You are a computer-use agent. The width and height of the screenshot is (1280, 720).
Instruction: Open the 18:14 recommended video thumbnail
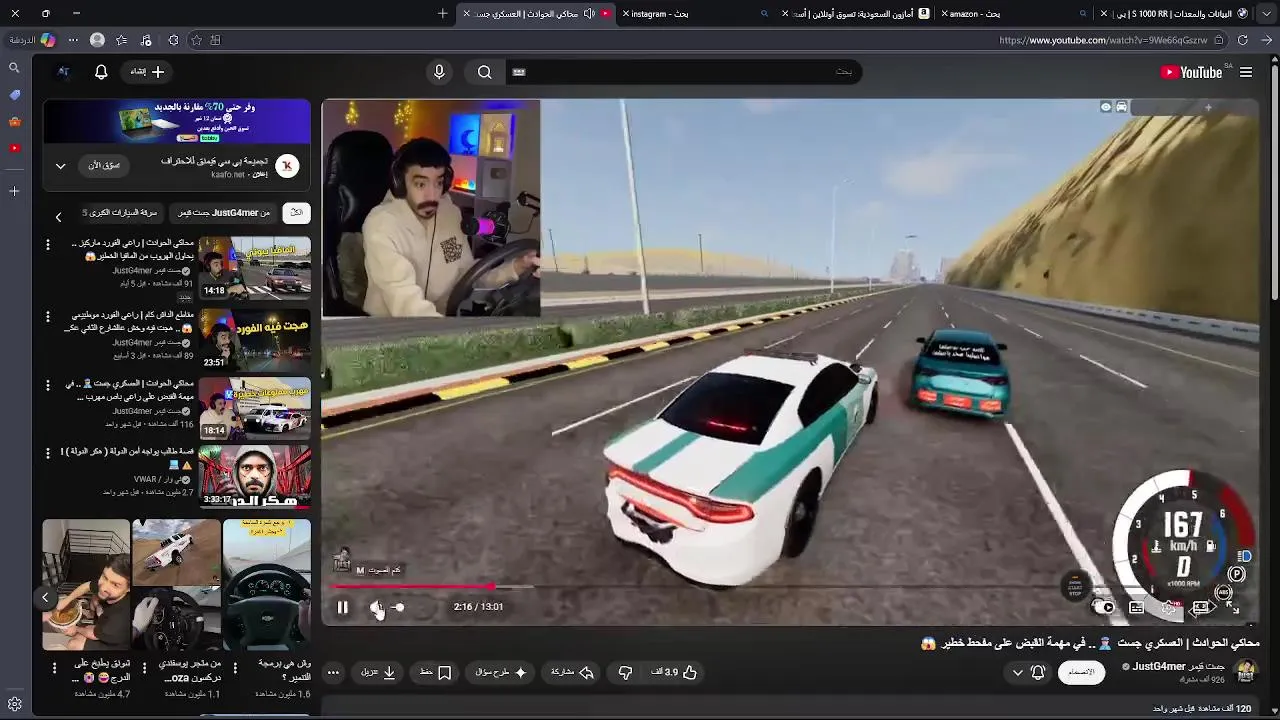tap(254, 408)
